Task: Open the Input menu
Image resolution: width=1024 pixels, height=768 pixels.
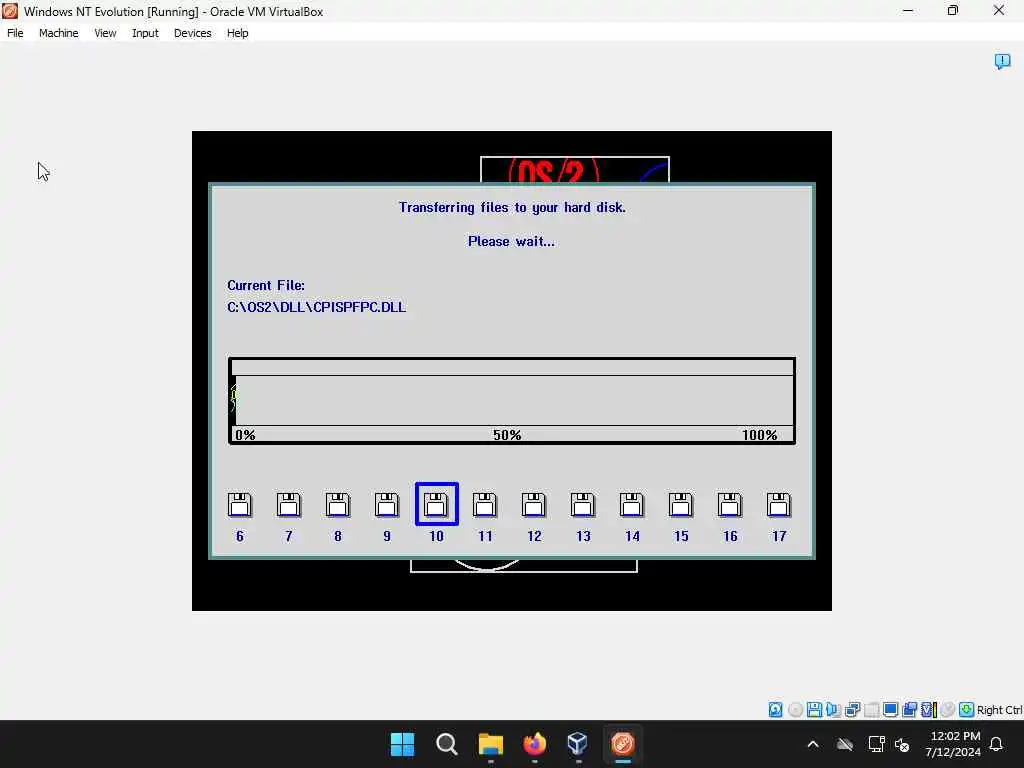Action: 145,33
